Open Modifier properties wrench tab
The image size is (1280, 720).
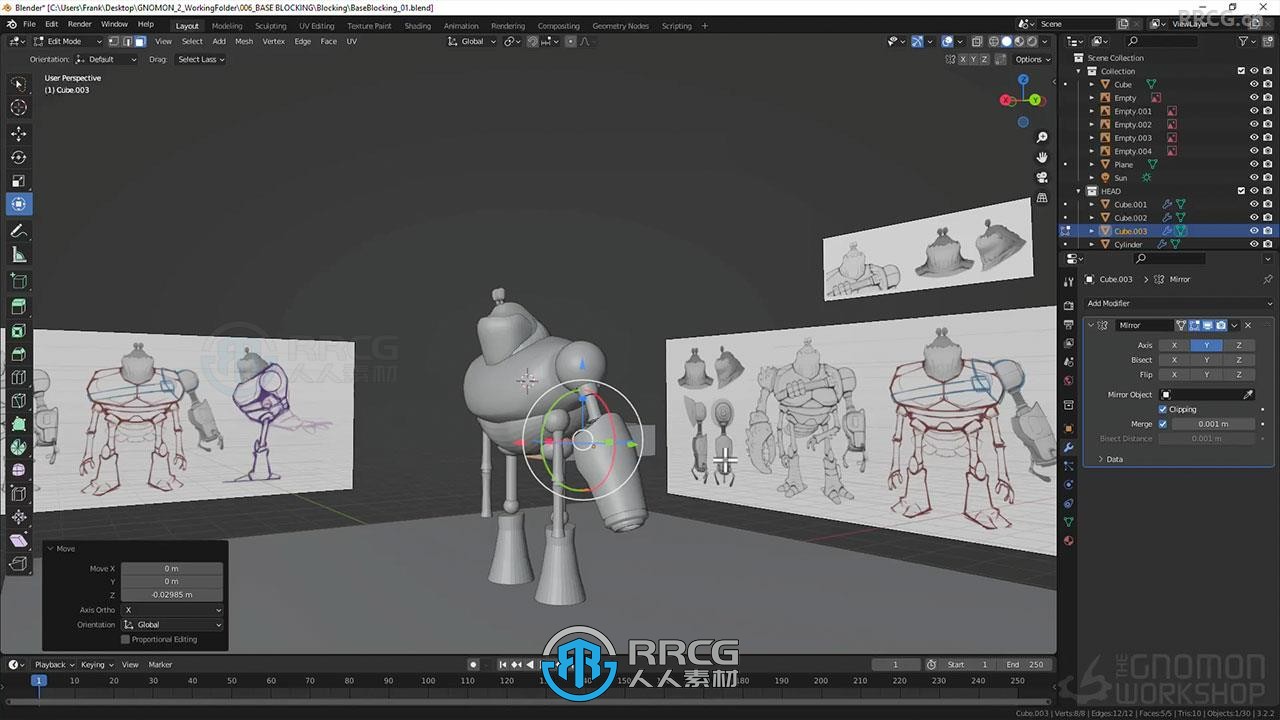click(1068, 446)
